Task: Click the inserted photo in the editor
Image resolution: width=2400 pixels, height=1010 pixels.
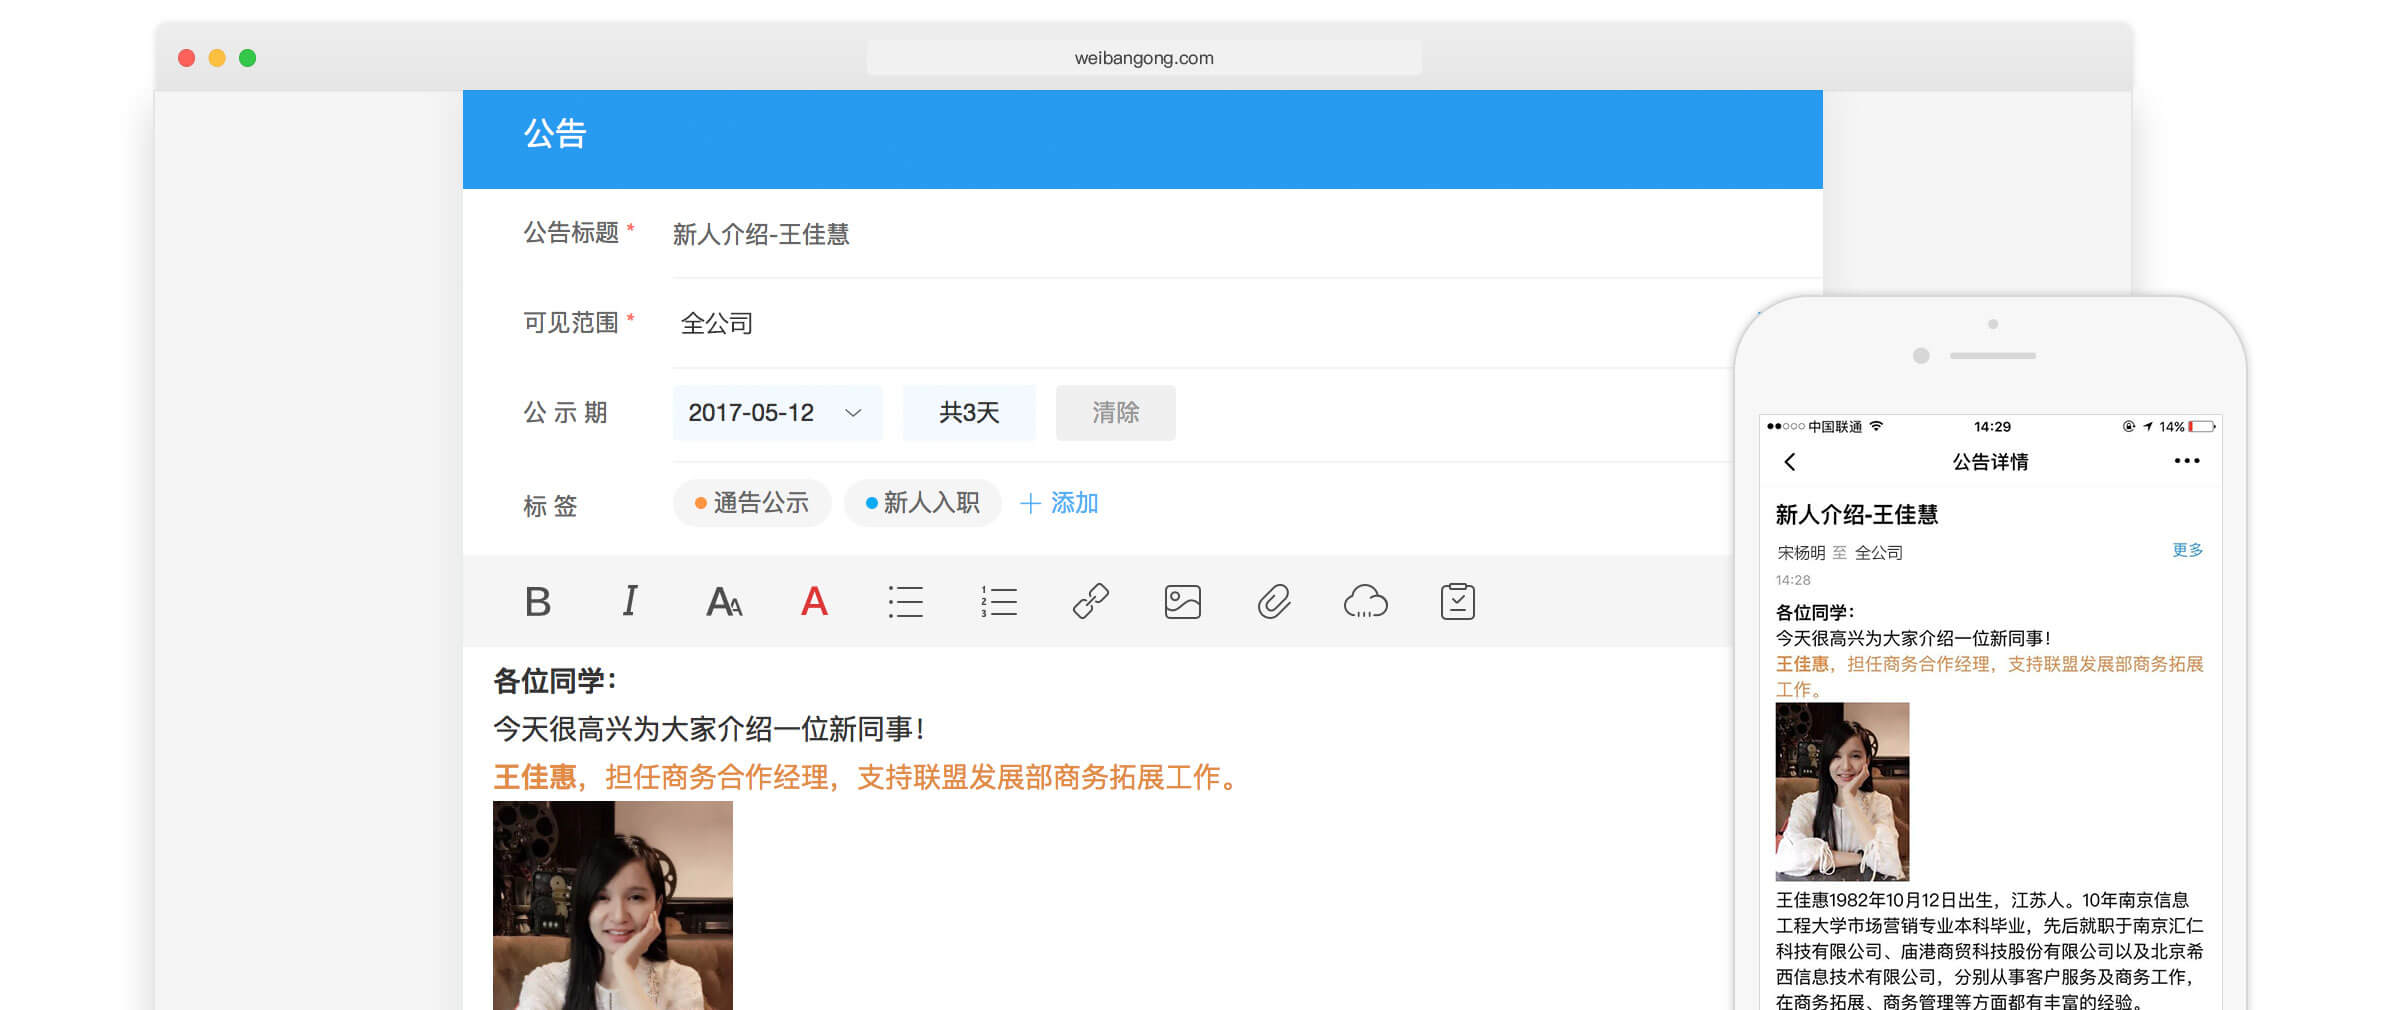Action: (x=613, y=905)
